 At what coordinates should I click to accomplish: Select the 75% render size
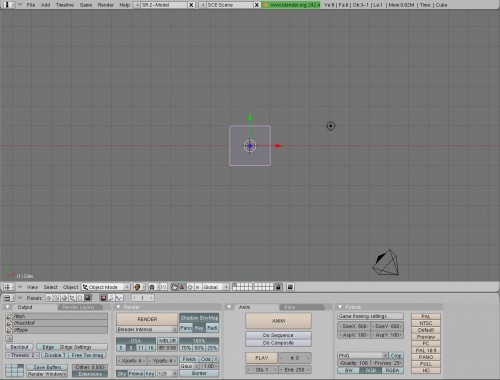186,348
